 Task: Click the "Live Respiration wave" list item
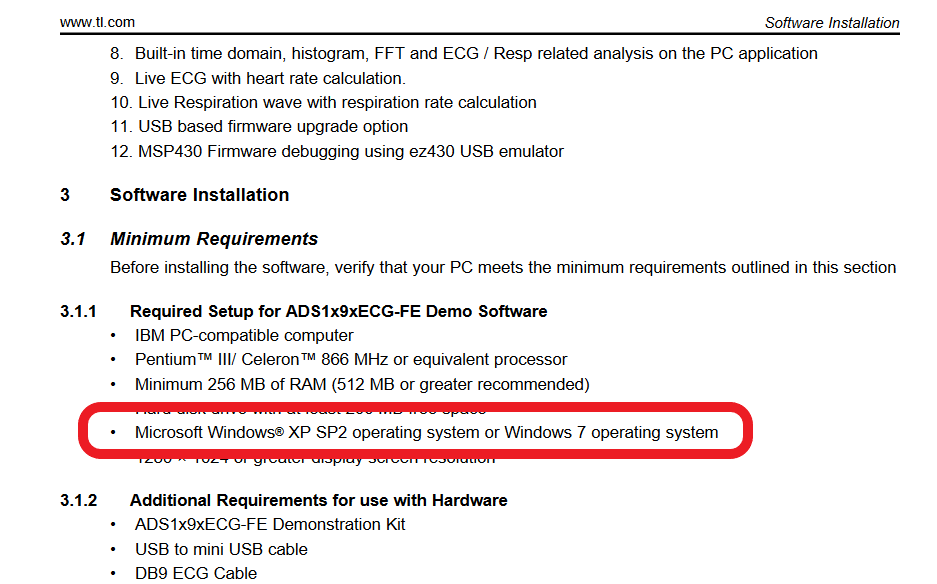(x=323, y=102)
